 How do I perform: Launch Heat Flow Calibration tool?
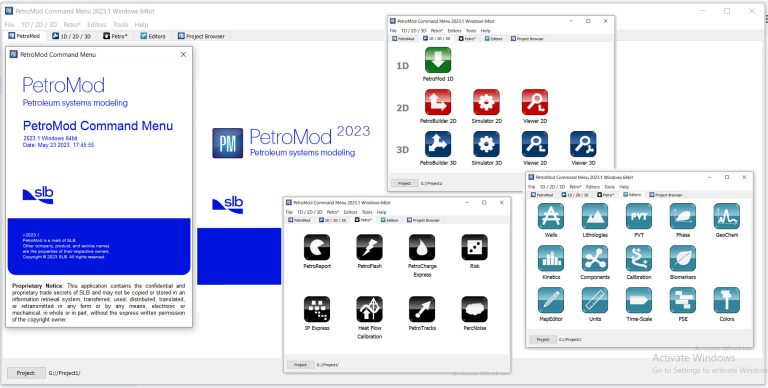click(x=369, y=310)
